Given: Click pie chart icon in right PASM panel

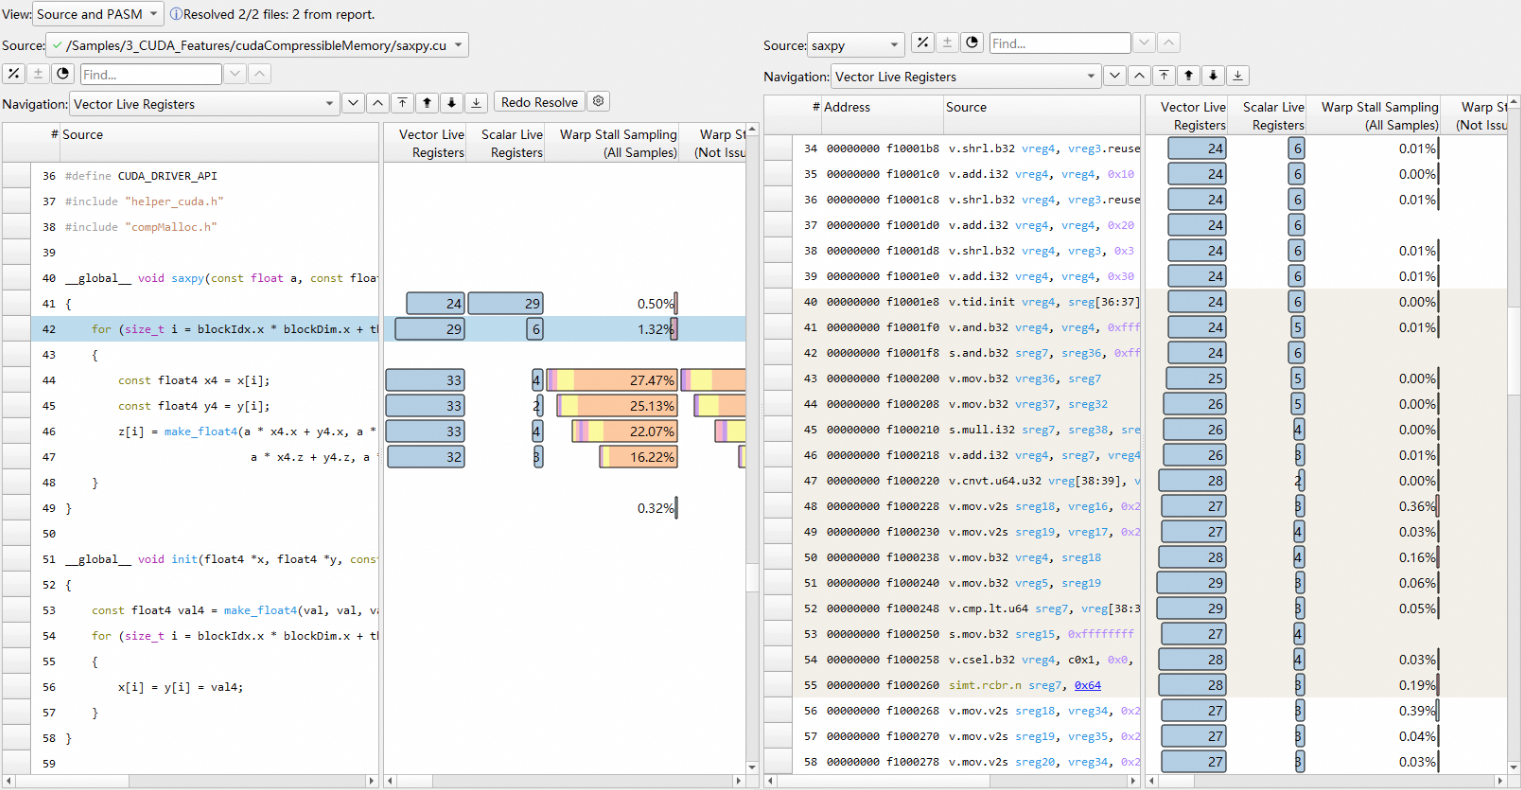Looking at the screenshot, I should pyautogui.click(x=972, y=43).
